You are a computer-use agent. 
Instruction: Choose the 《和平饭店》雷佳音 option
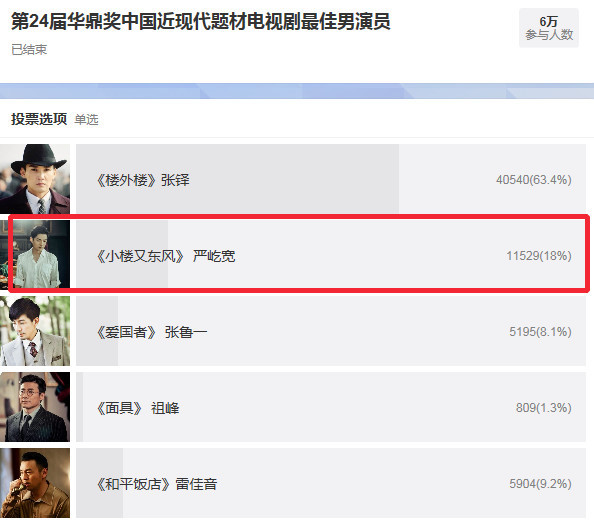coord(331,483)
